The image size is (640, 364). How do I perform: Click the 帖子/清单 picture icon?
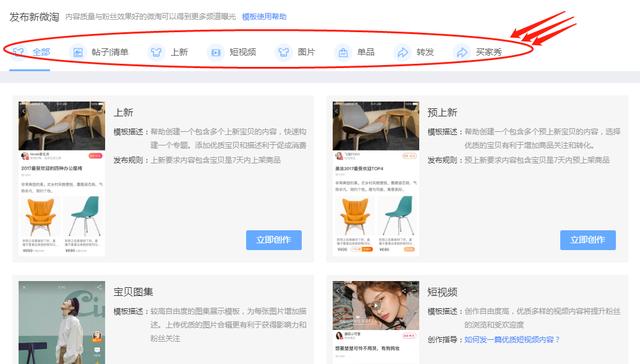(x=78, y=52)
